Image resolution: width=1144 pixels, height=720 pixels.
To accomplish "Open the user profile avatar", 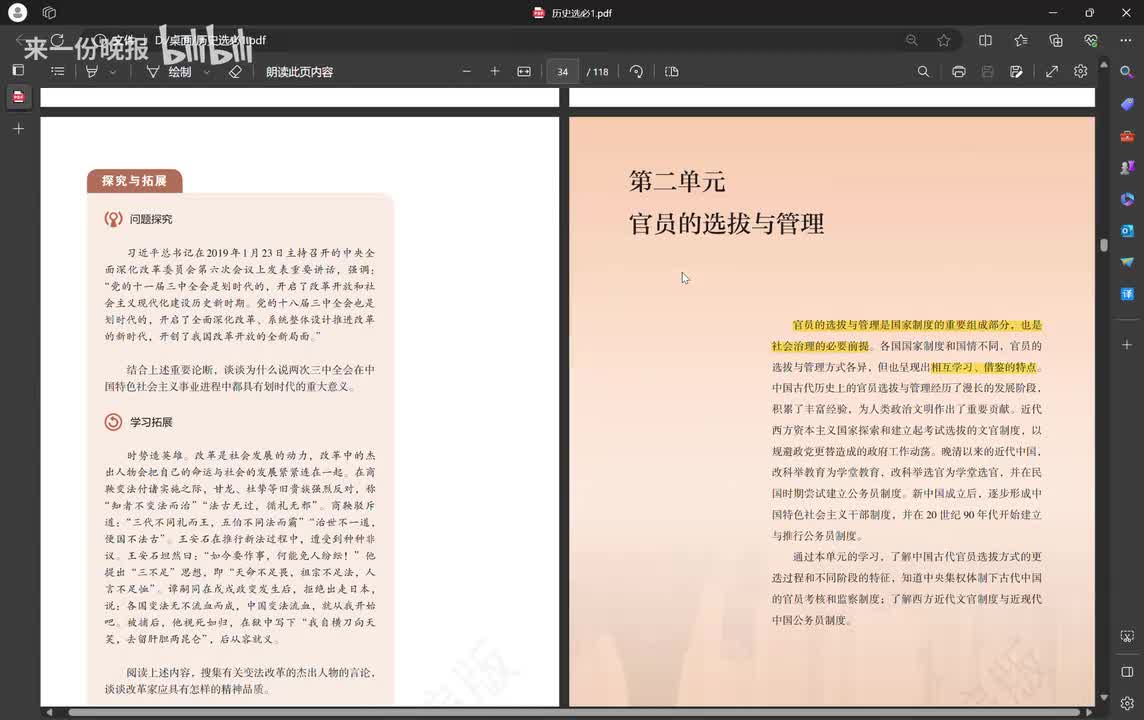I will coord(18,12).
